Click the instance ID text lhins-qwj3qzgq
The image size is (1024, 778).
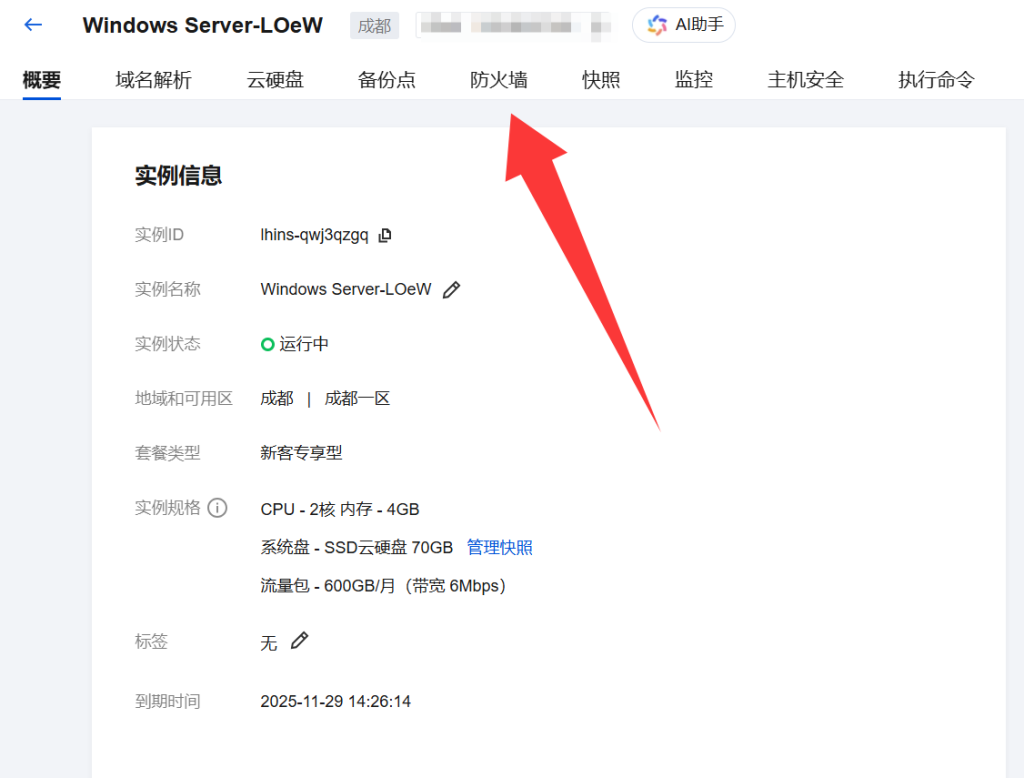pos(314,235)
